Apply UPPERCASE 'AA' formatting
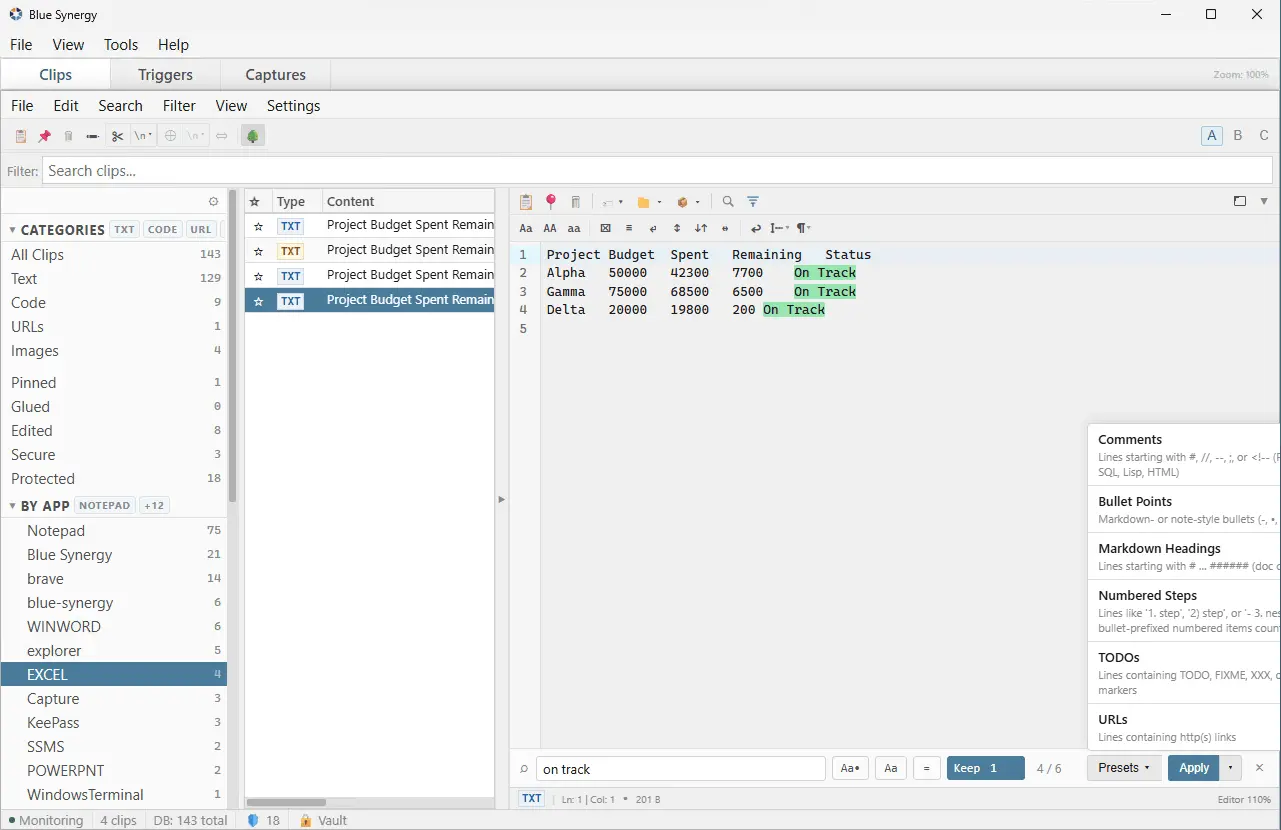Screen dimensions: 1281x830 (x=550, y=228)
